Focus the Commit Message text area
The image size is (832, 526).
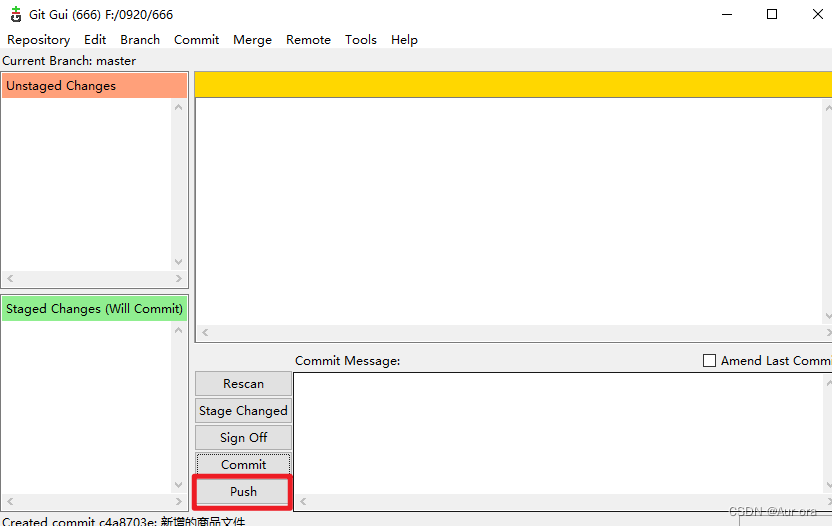point(558,433)
